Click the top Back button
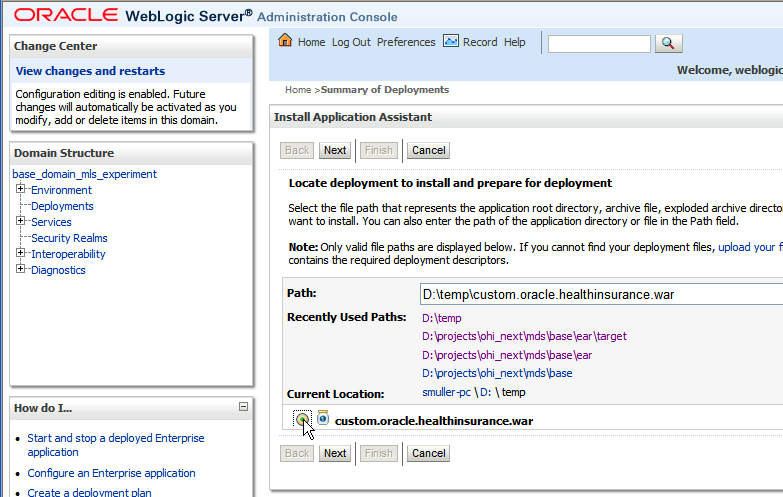The image size is (783, 497). (x=297, y=150)
